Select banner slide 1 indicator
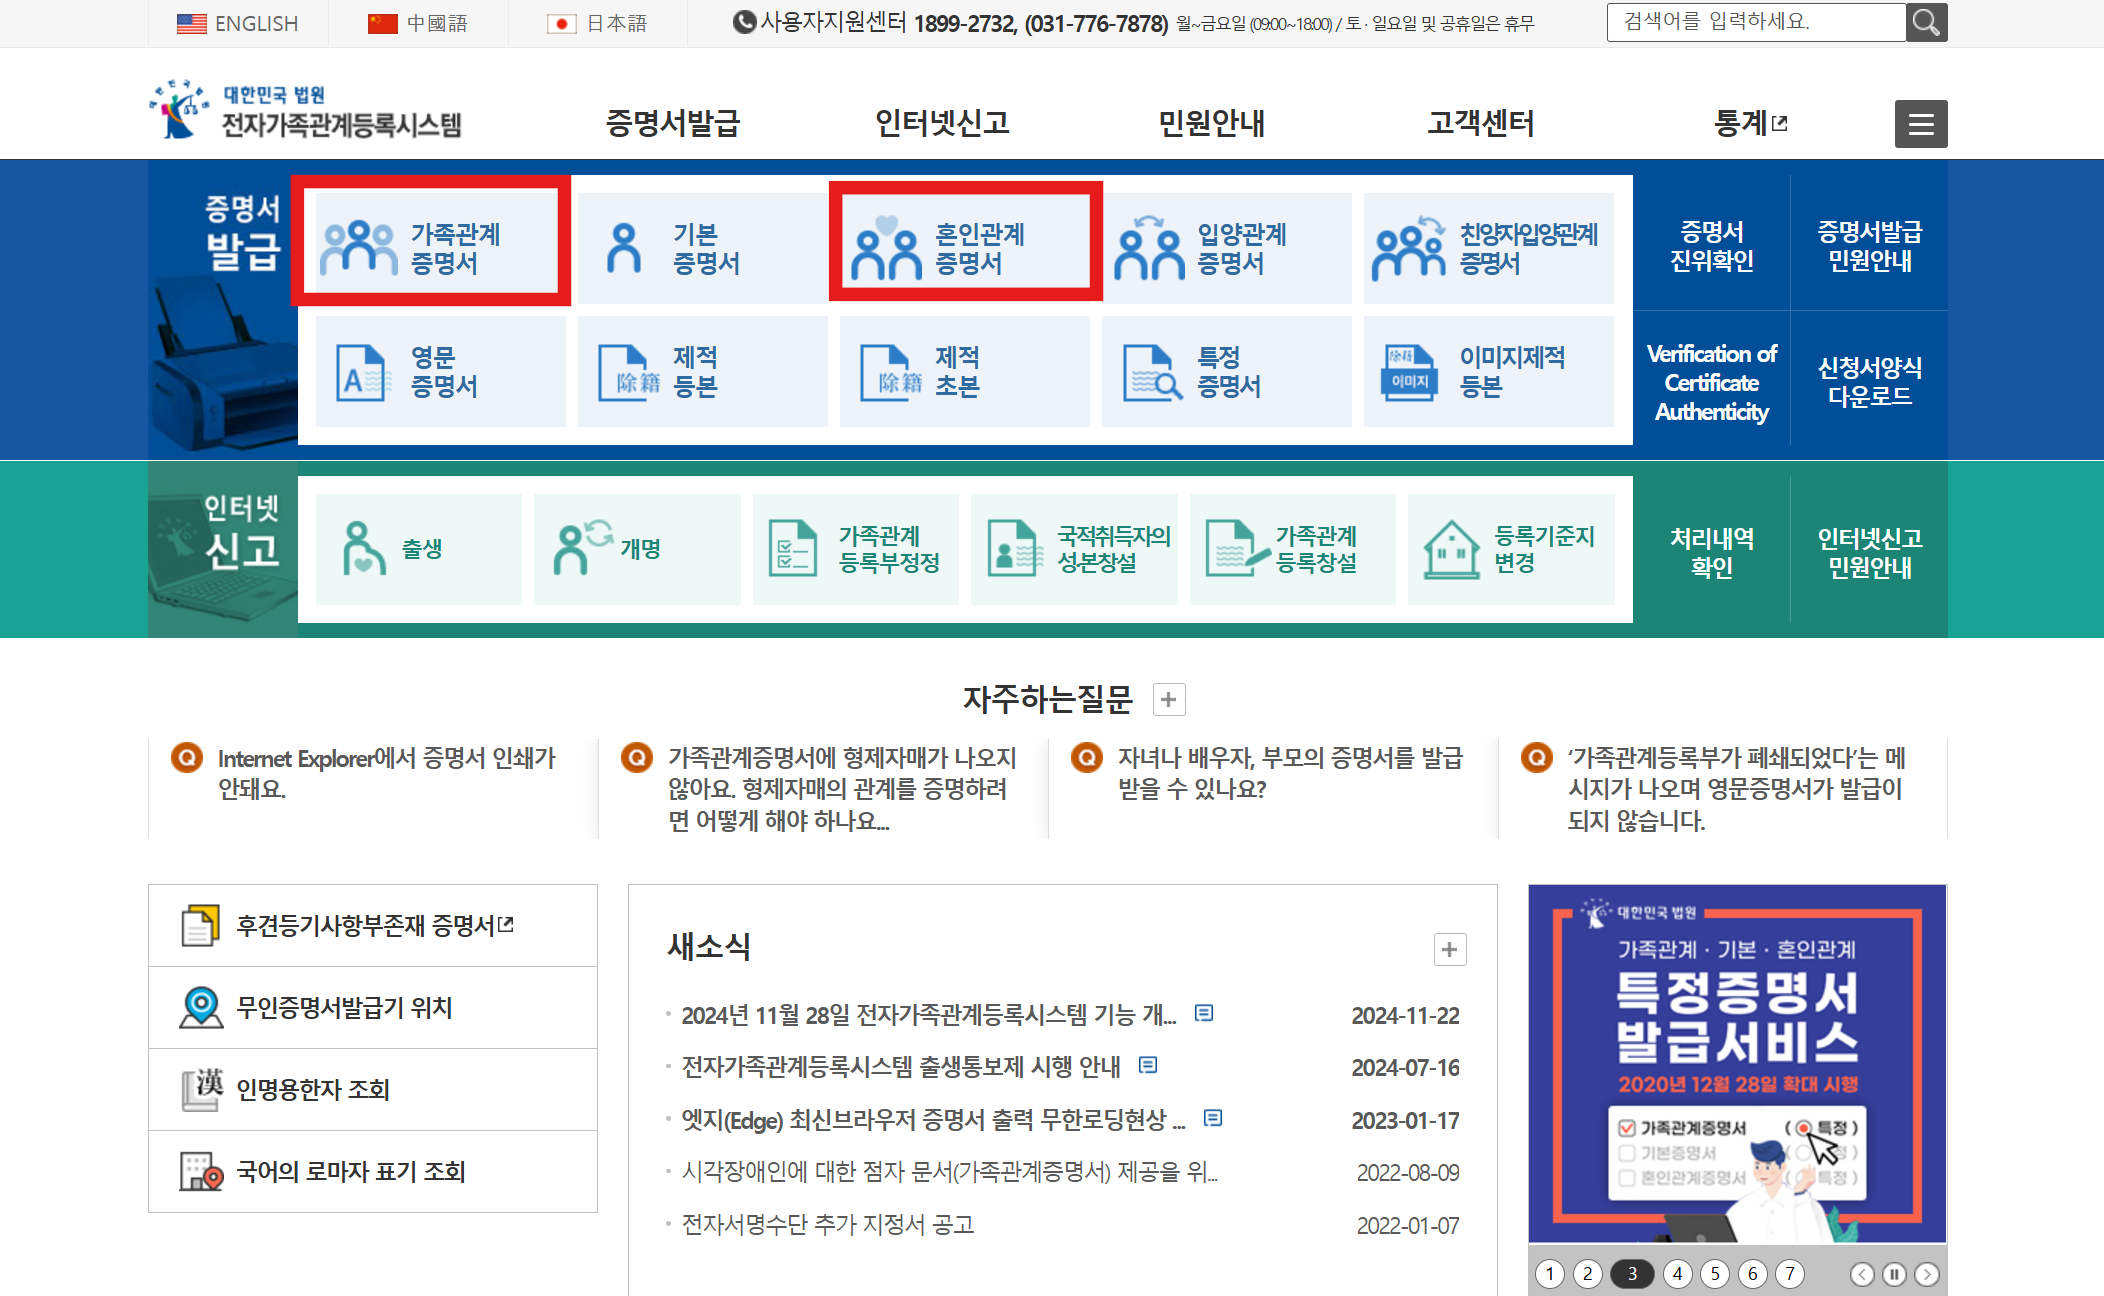Image resolution: width=2104 pixels, height=1296 pixels. coord(1549,1273)
